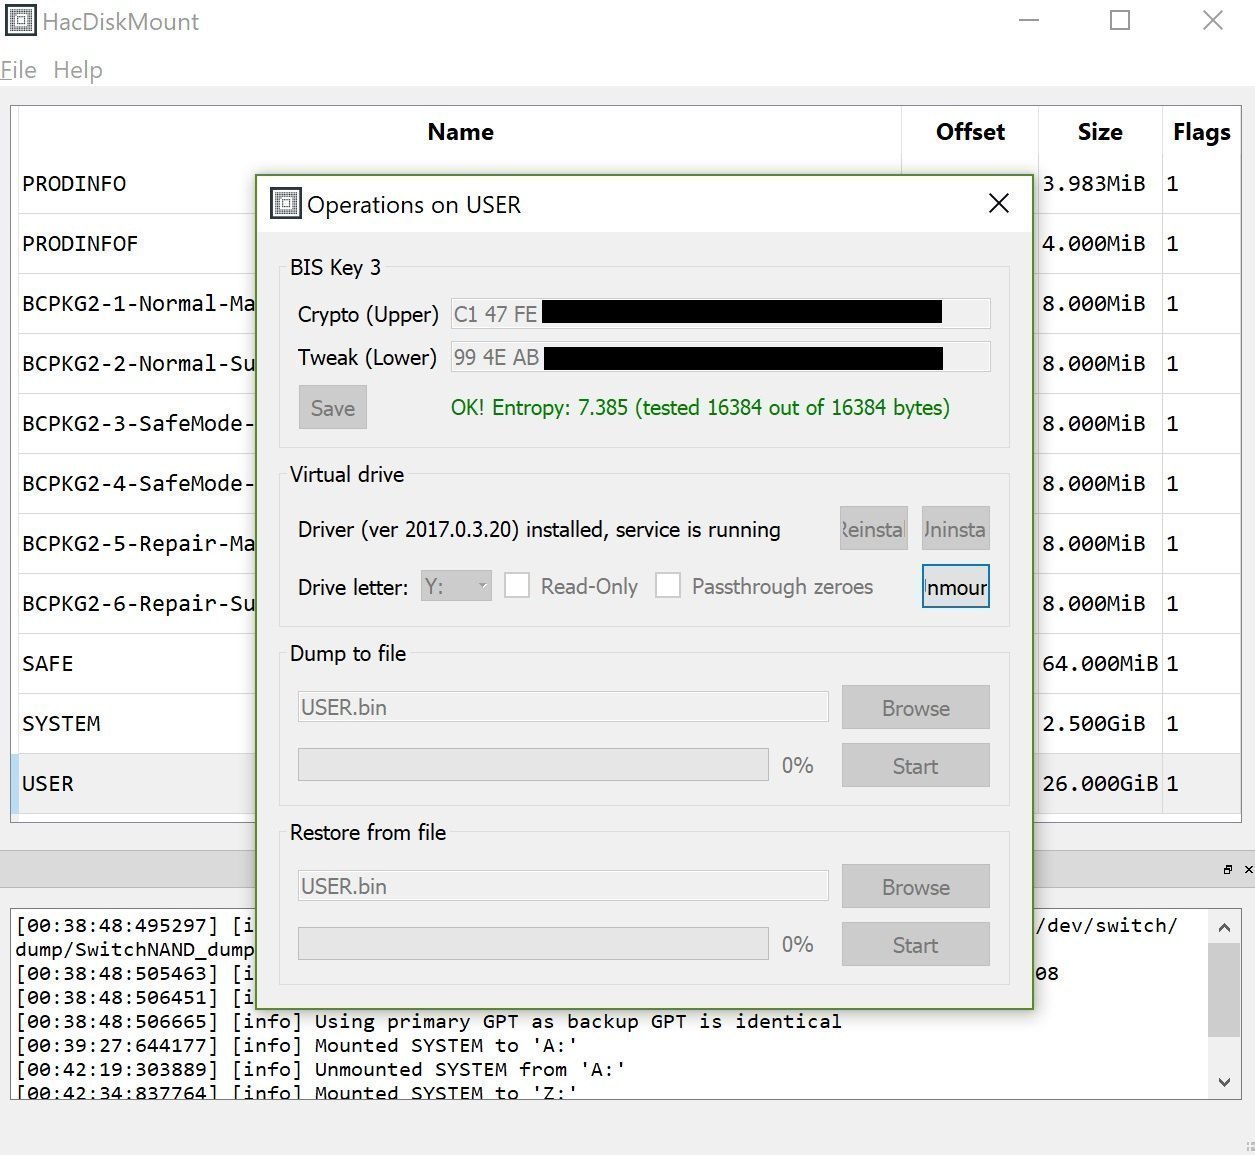
Task: Open the File menu
Action: click(19, 70)
